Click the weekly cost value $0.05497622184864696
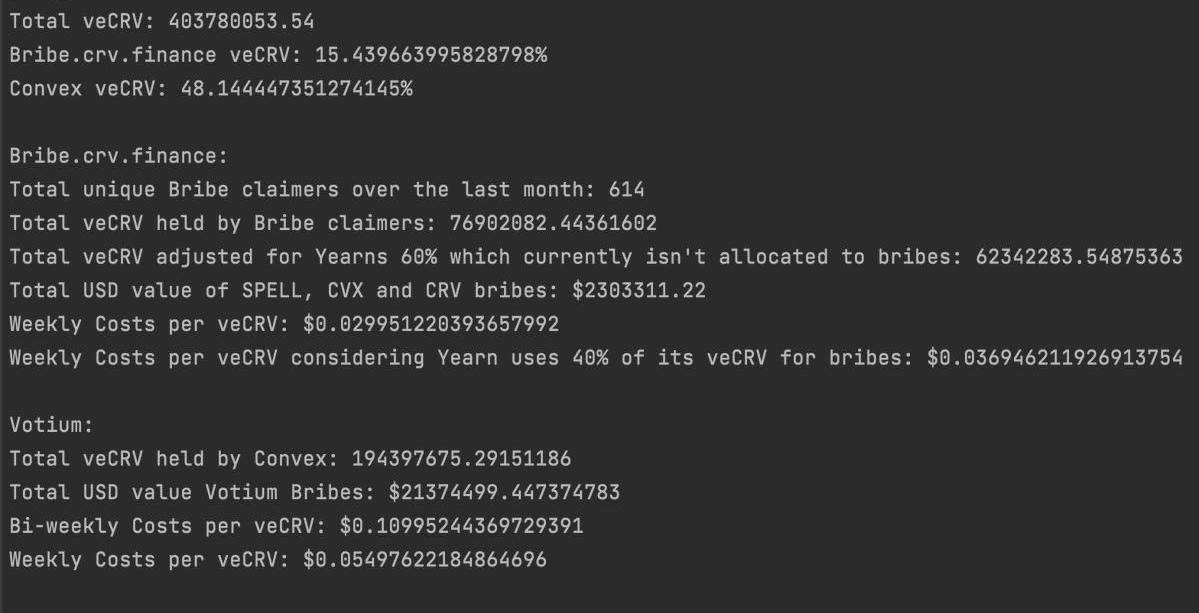 click(425, 559)
